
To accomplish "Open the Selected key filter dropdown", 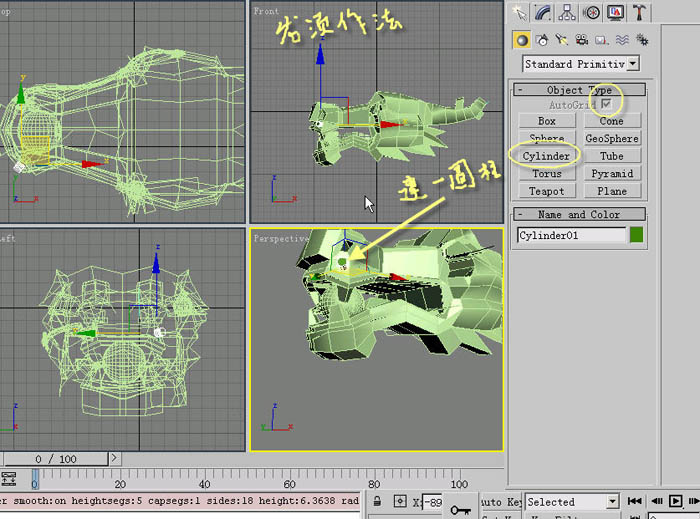I will 572,502.
